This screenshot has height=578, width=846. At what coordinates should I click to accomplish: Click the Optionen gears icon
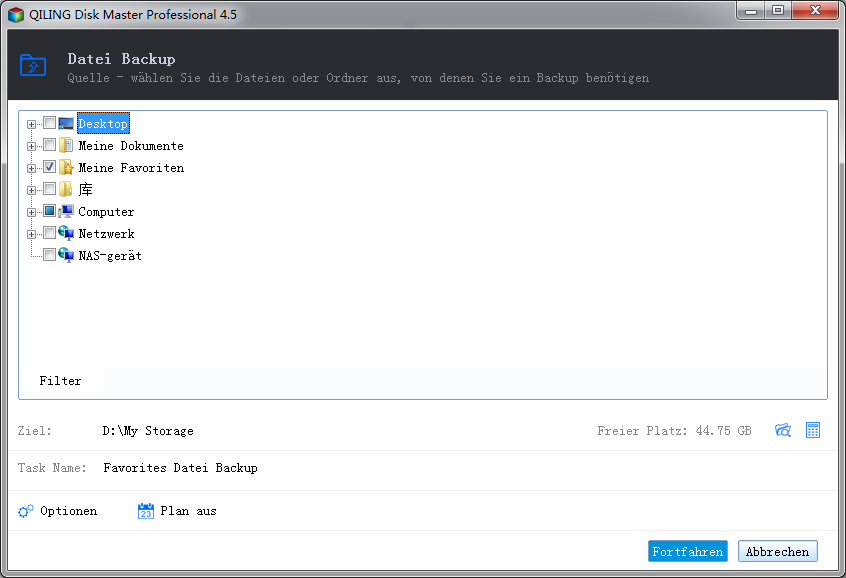(x=26, y=511)
